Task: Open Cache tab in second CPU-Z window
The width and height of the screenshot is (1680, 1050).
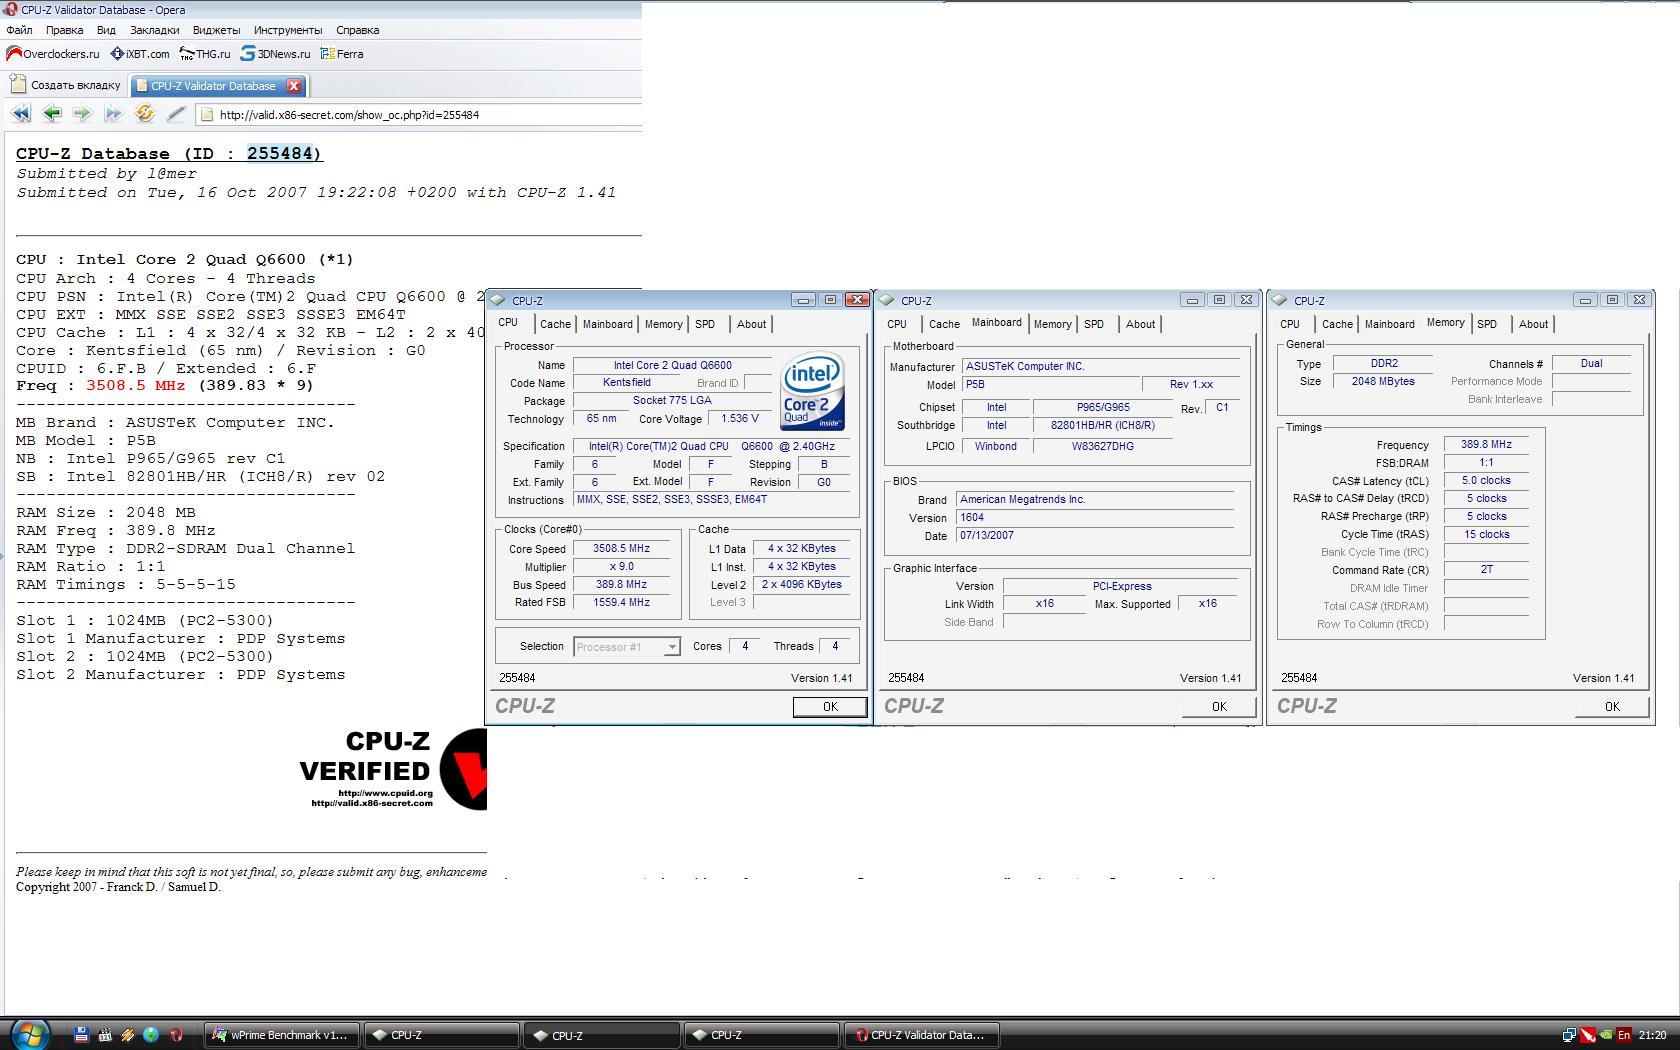Action: pos(944,324)
